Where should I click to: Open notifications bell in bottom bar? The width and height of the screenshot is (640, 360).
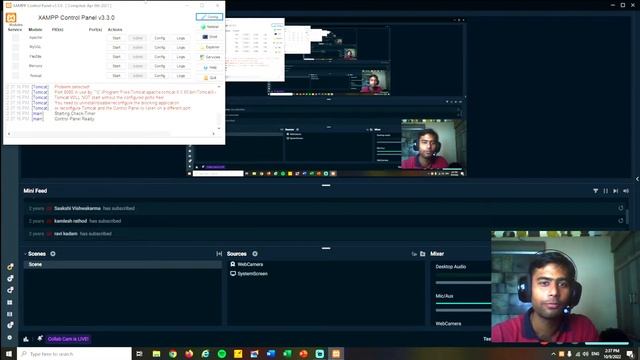[40, 338]
